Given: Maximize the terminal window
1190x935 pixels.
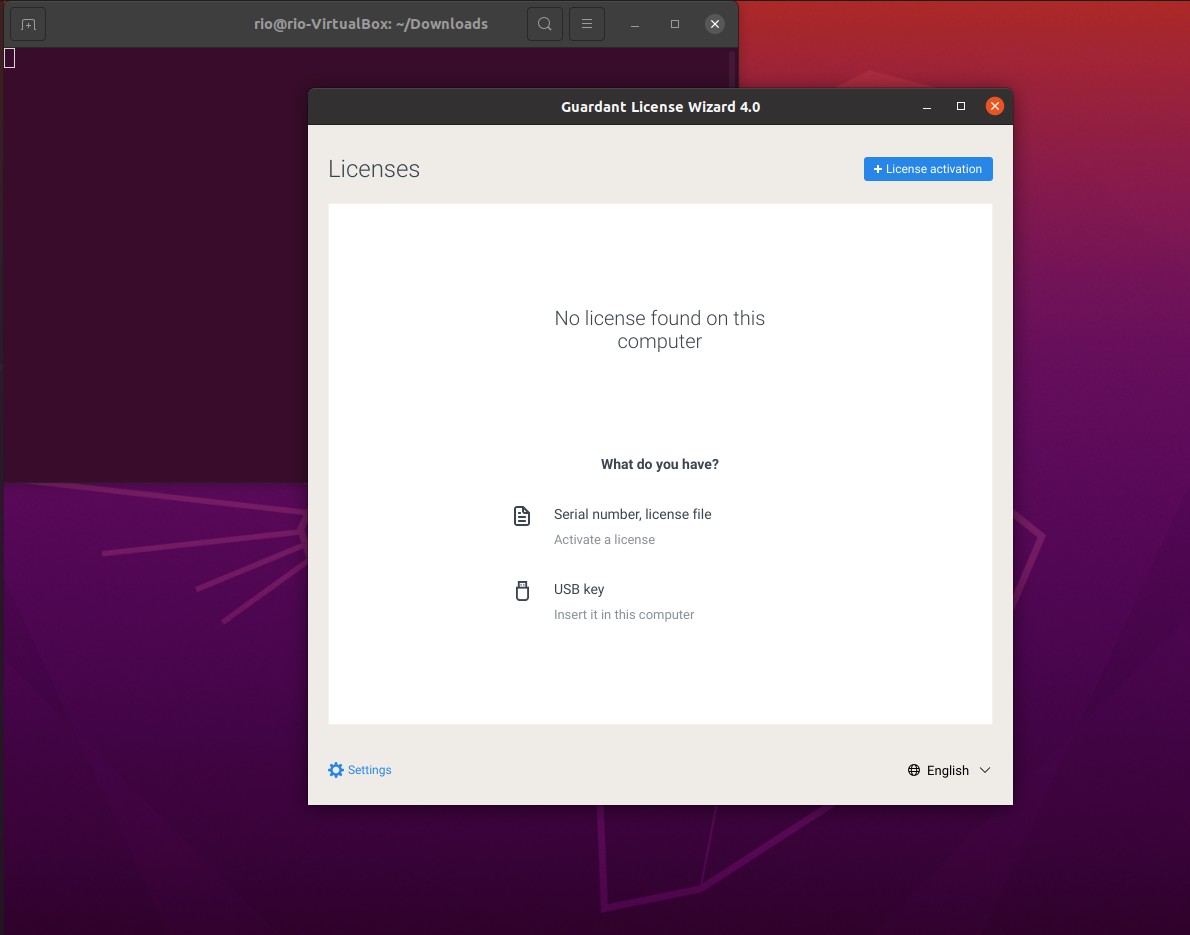Looking at the screenshot, I should tap(675, 24).
